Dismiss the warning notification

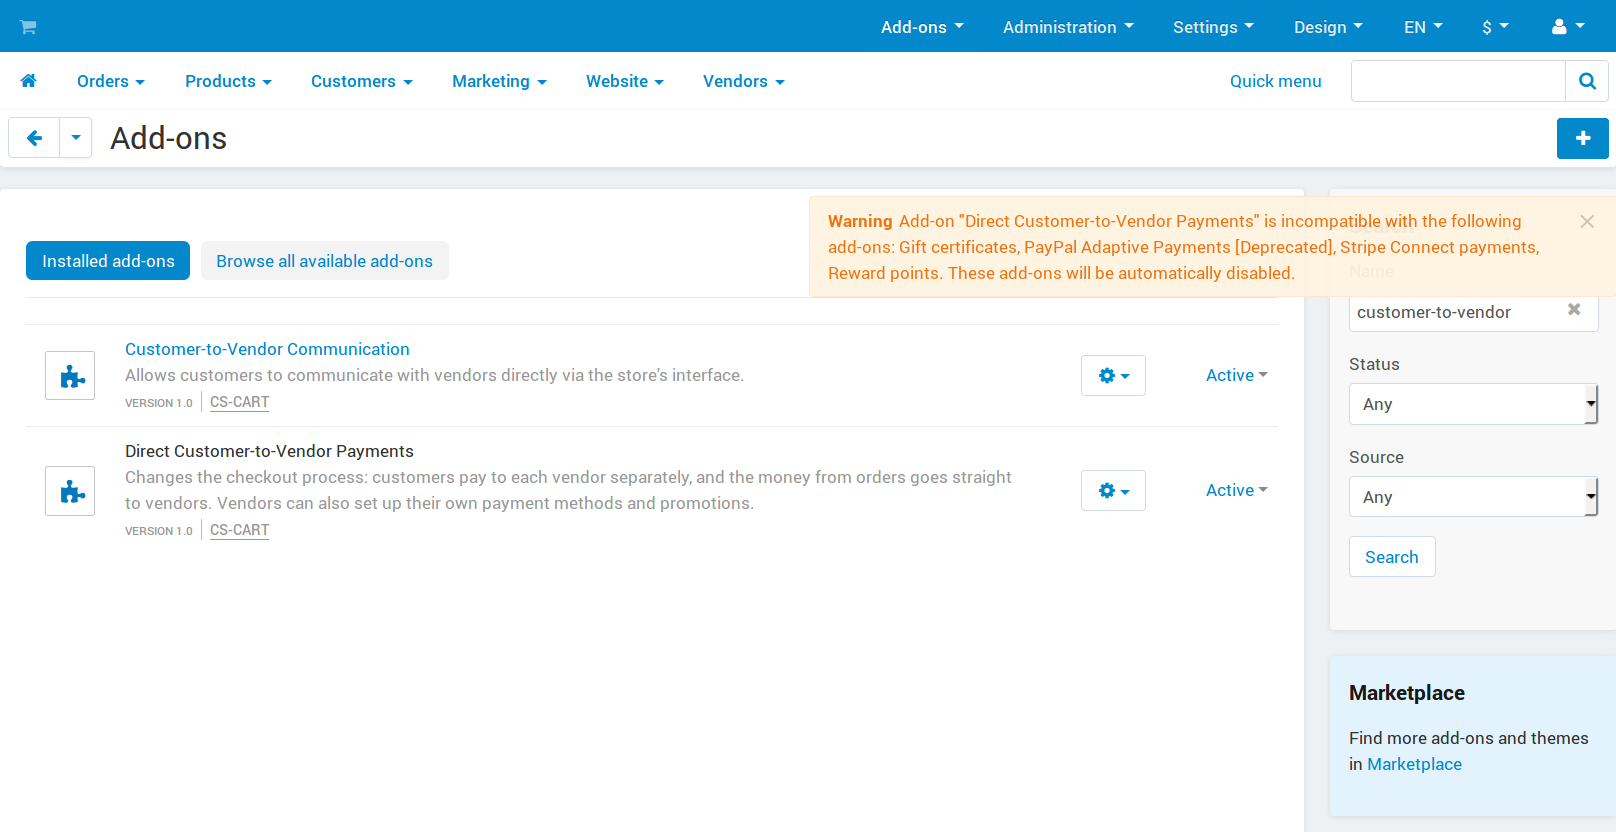1587,221
